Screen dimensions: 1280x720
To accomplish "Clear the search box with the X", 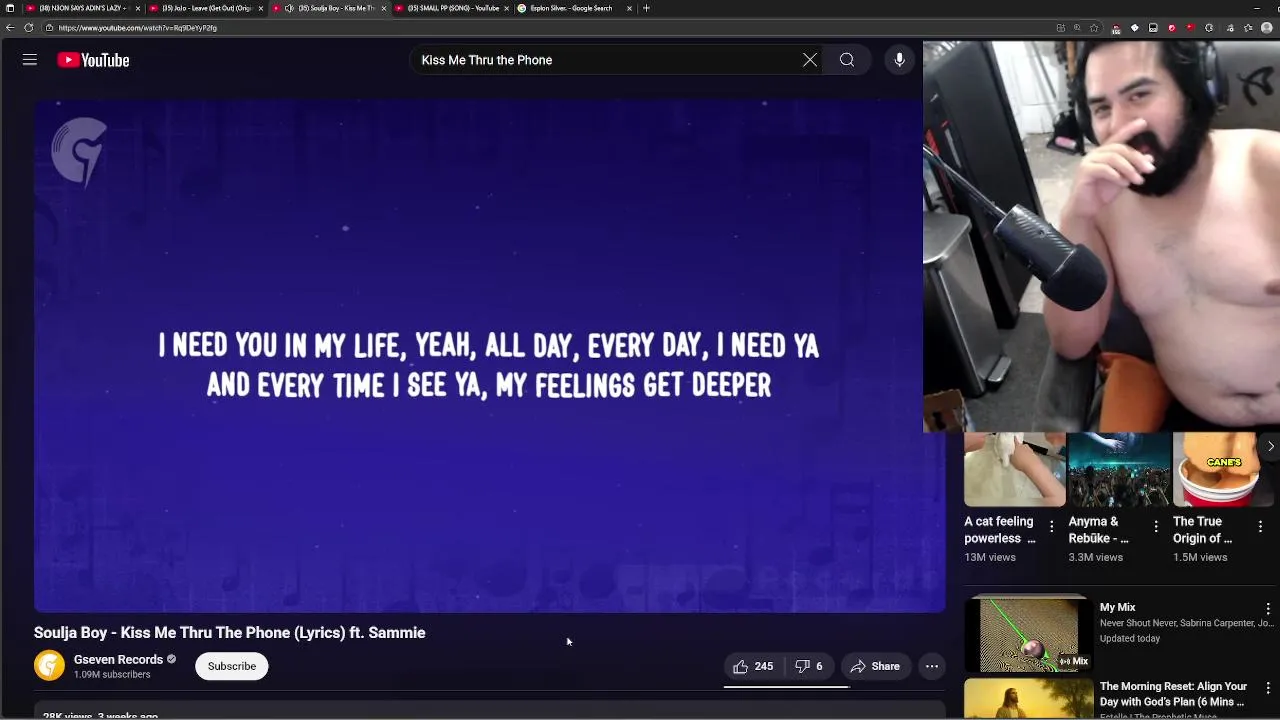I will 810,60.
